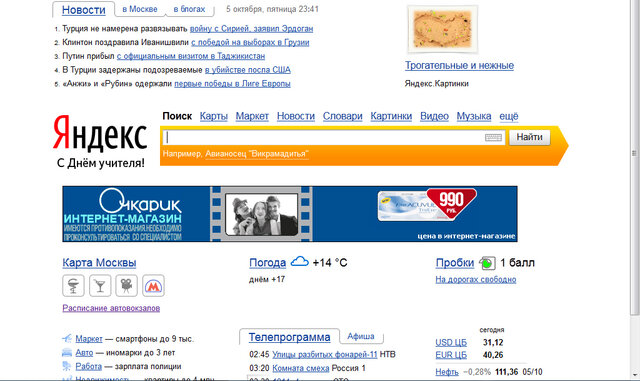The height and width of the screenshot is (381, 640).
Task: Click the Найти search button
Action: pos(529,137)
